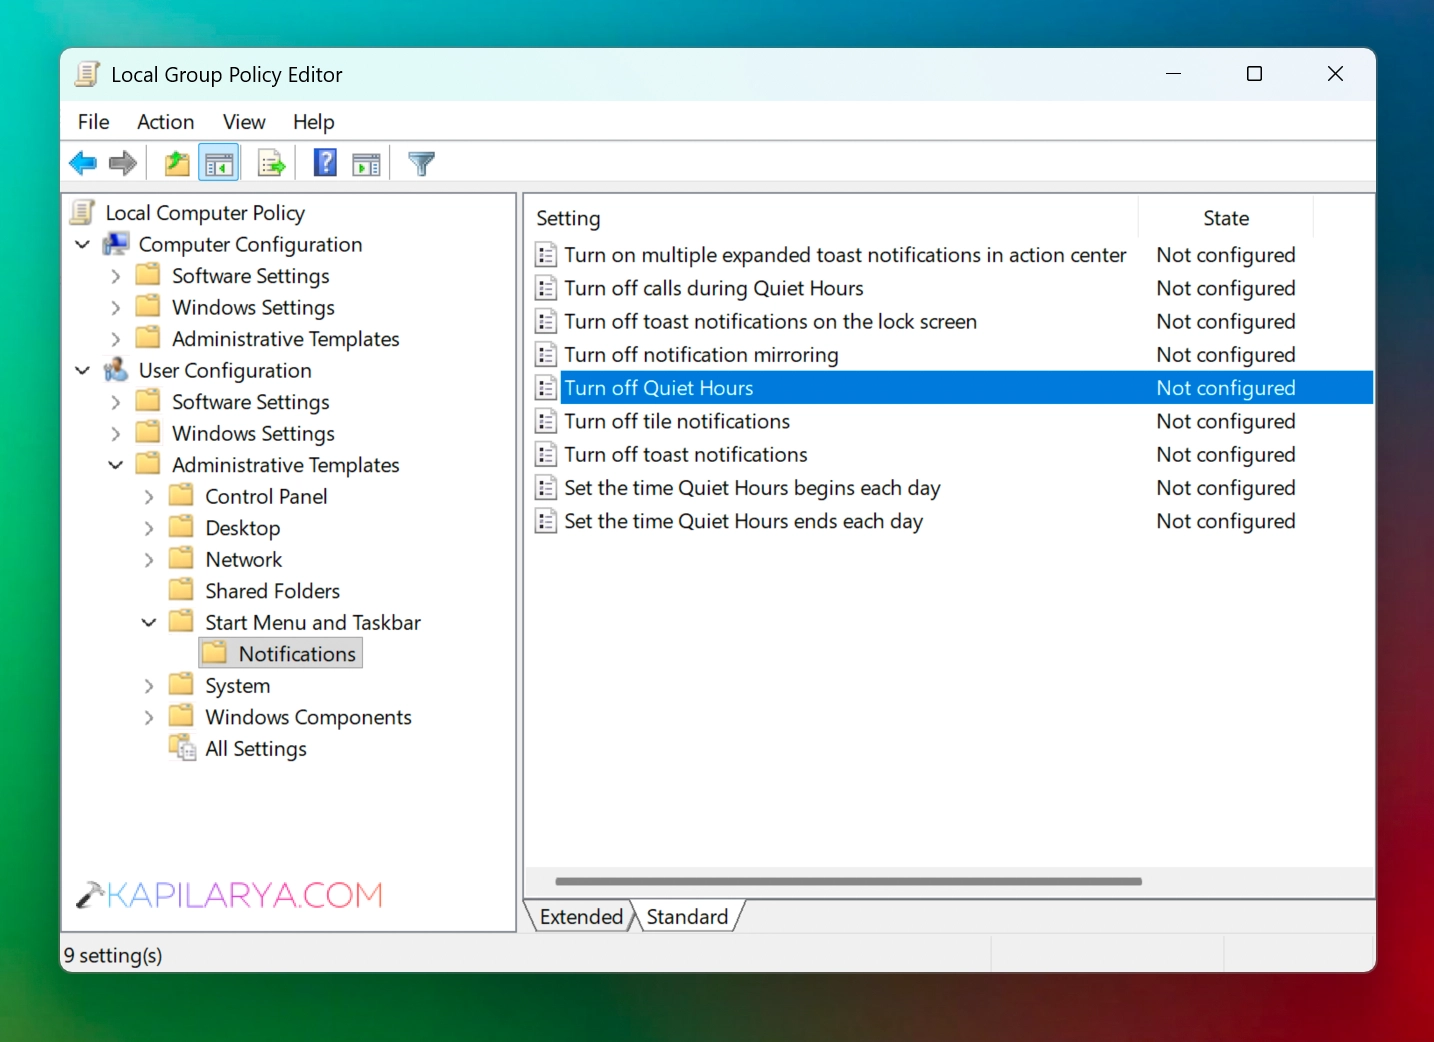Screen dimensions: 1434x1042
Task: Click policy icon for Set the time Quiet Hours ends
Action: 546,521
